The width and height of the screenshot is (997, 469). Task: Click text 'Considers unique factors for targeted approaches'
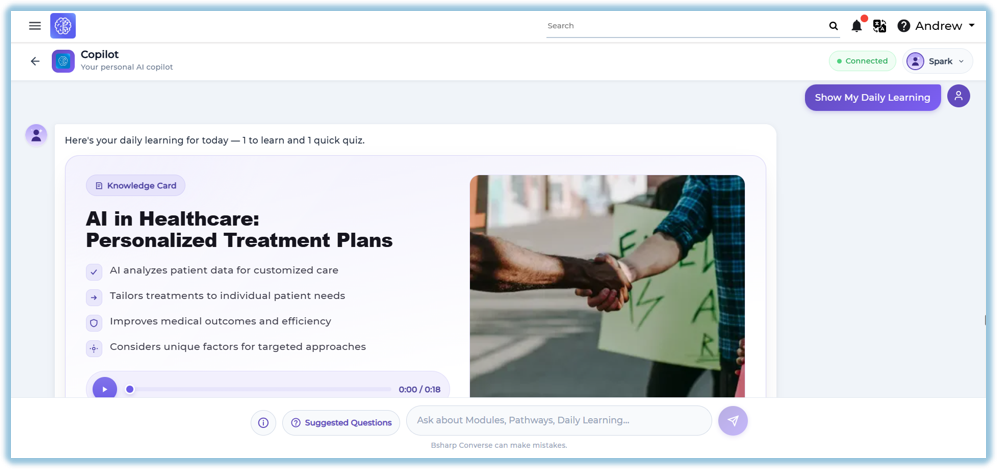(238, 347)
